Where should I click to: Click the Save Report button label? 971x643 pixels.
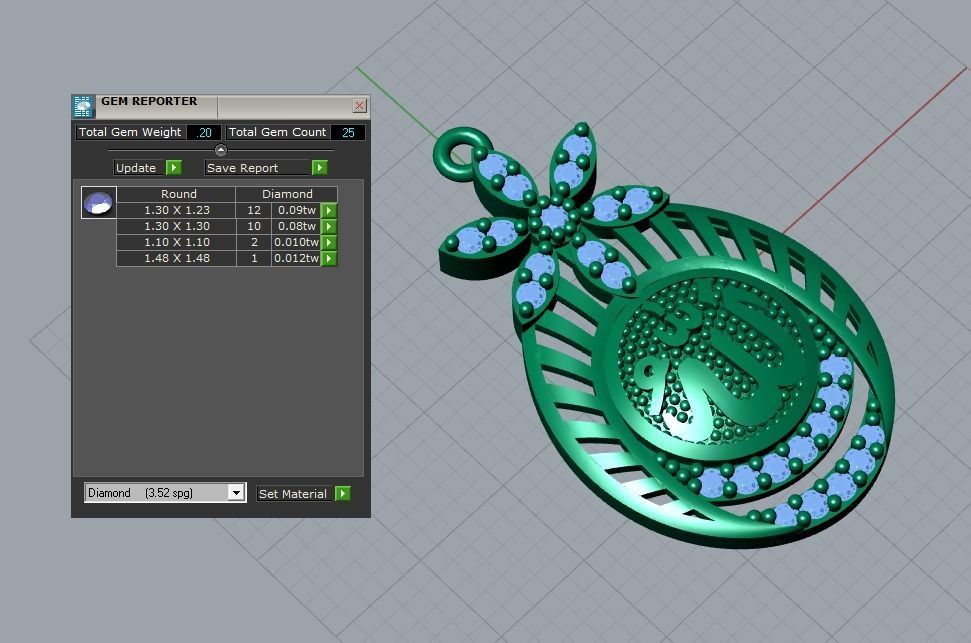[257, 168]
